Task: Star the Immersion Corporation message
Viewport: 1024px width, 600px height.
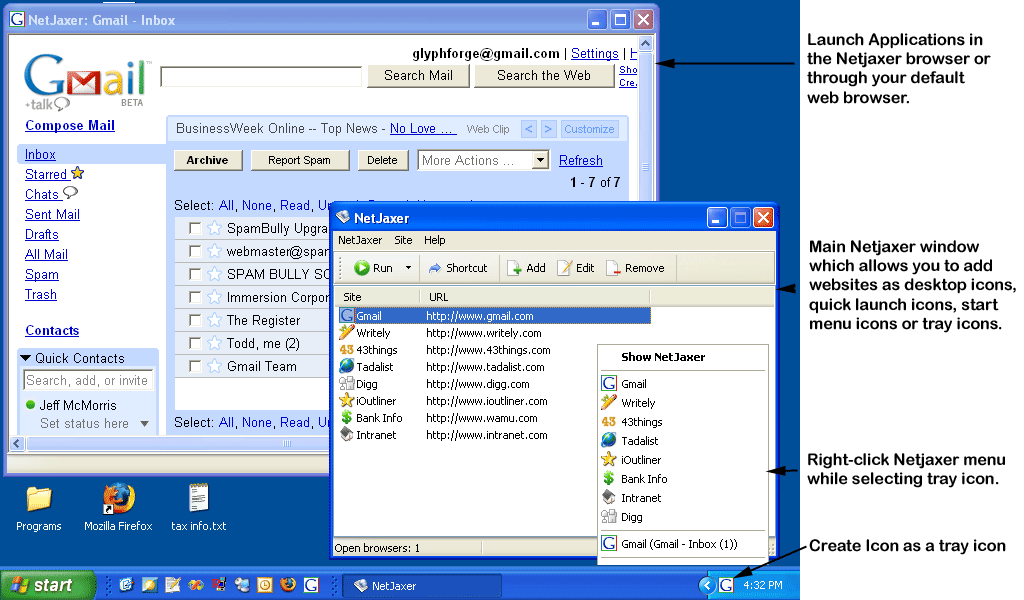Action: click(214, 297)
